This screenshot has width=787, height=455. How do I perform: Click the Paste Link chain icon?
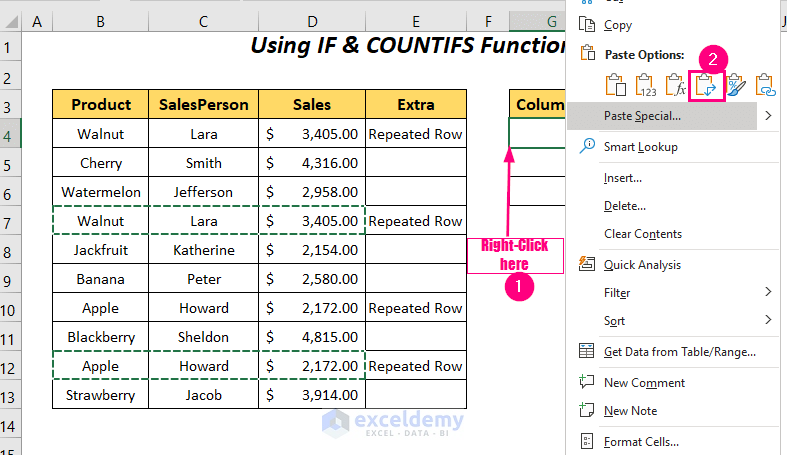click(x=767, y=86)
